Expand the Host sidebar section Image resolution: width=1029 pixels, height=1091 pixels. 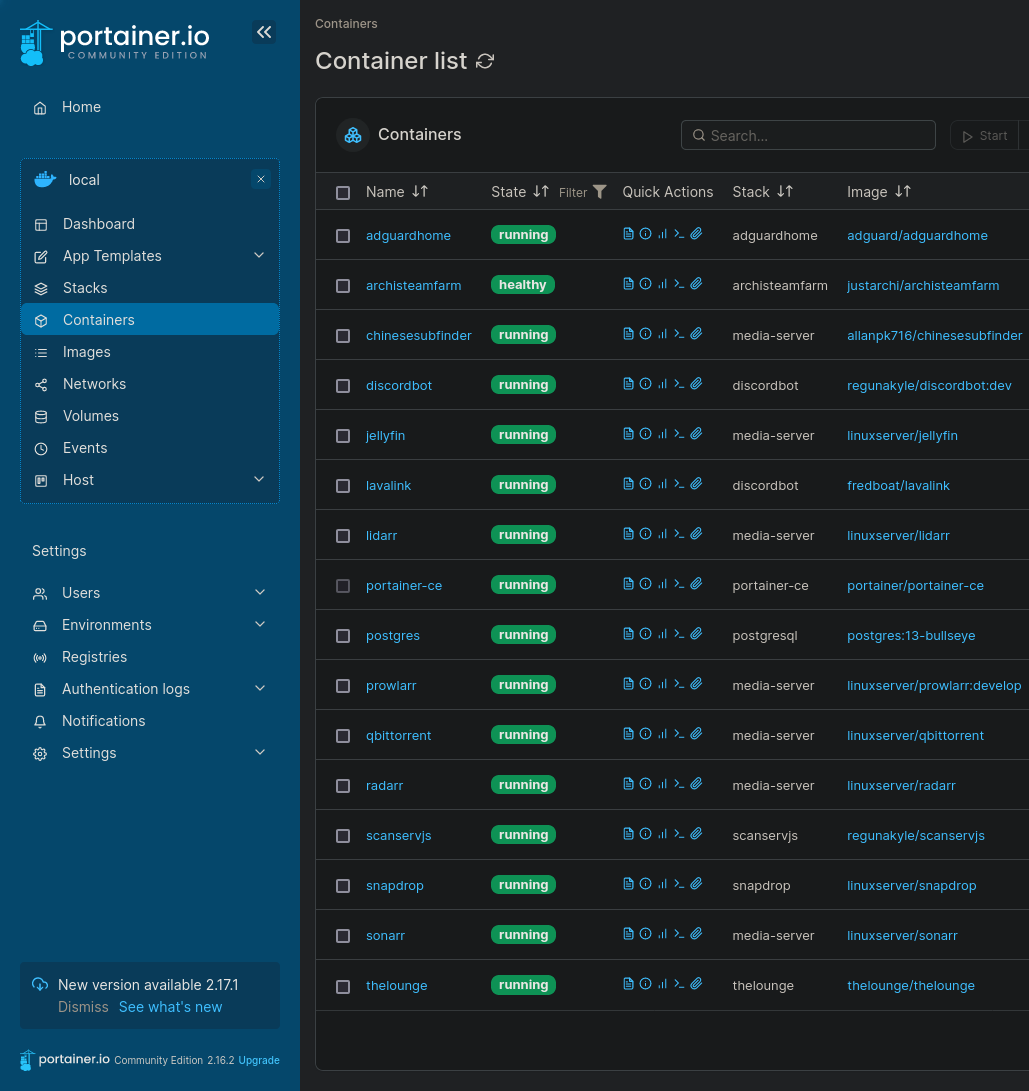tap(78, 479)
